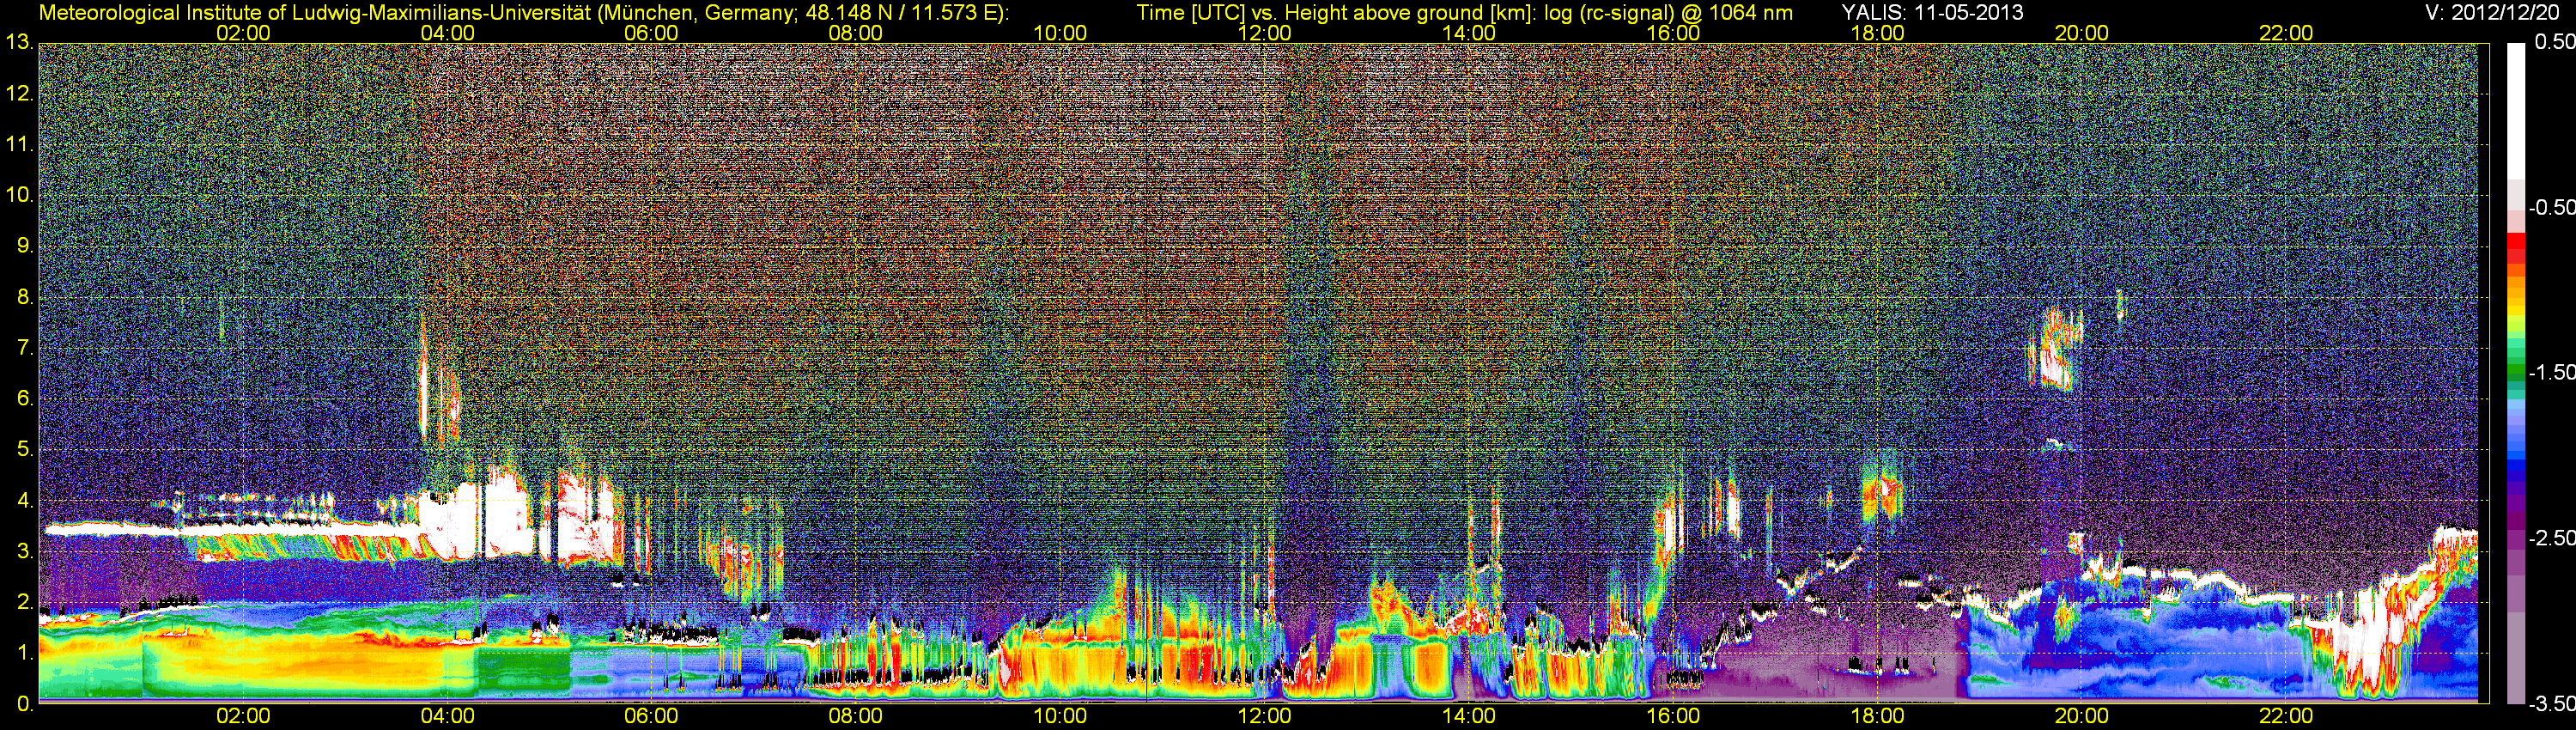Click the "6." height axis label

pos(25,399)
